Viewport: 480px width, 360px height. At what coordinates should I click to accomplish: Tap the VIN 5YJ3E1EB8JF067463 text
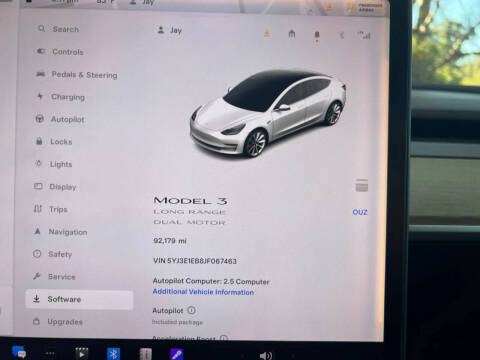pos(195,261)
